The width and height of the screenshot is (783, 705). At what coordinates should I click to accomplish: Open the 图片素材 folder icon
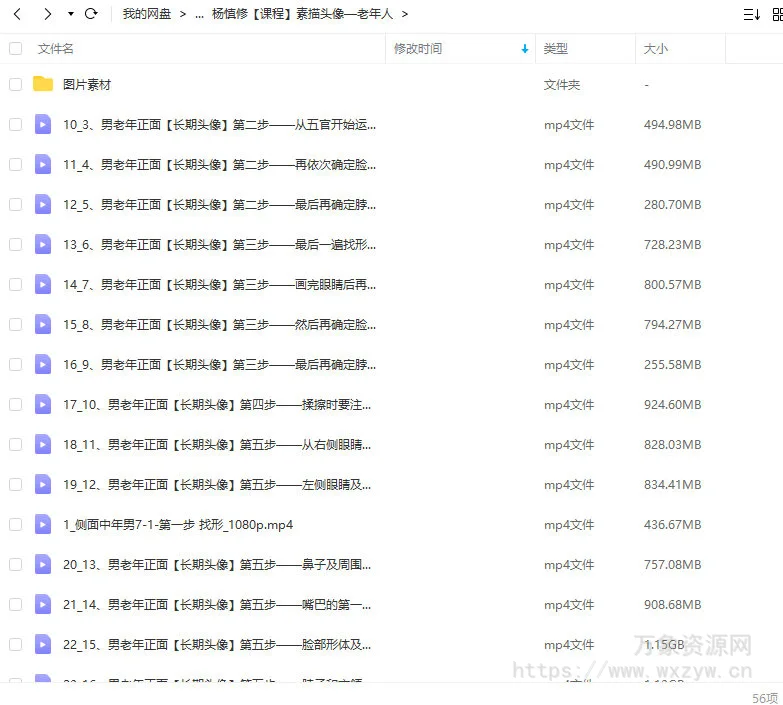coord(43,84)
